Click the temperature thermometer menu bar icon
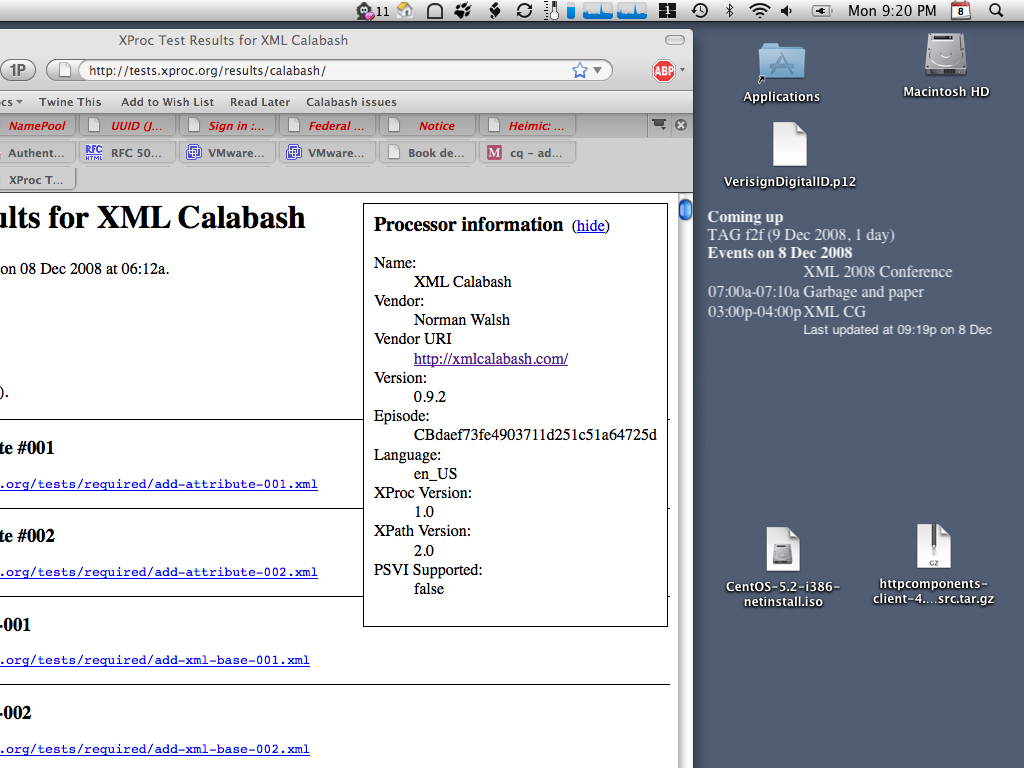Viewport: 1024px width, 768px height. 552,10
